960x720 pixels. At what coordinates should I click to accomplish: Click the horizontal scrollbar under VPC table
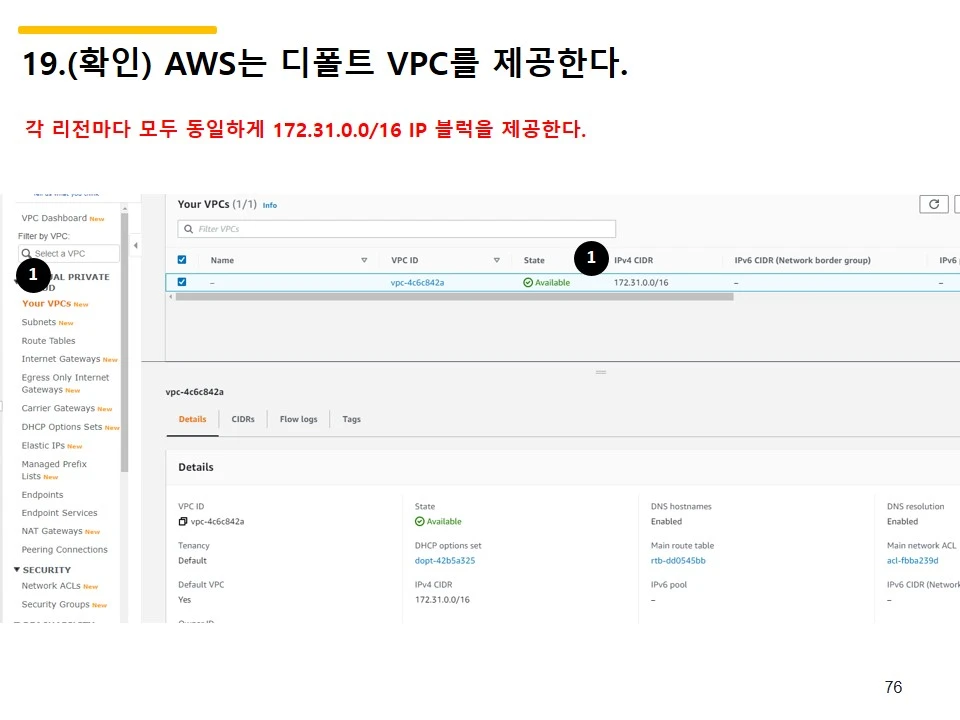(454, 297)
